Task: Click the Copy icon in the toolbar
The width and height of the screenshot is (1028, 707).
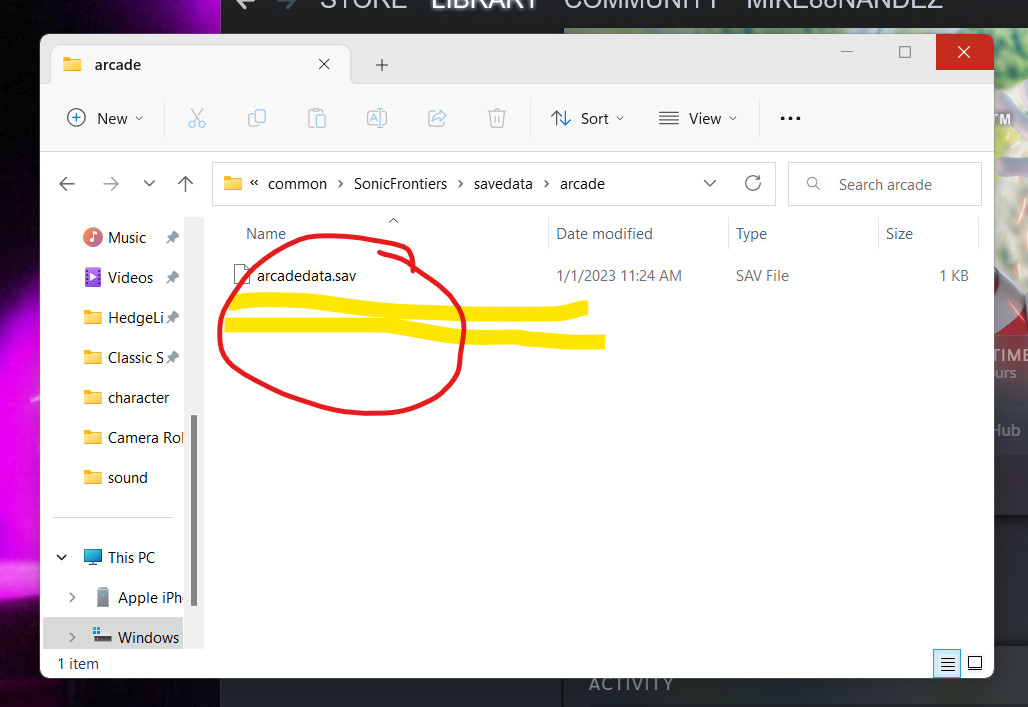Action: [x=257, y=118]
